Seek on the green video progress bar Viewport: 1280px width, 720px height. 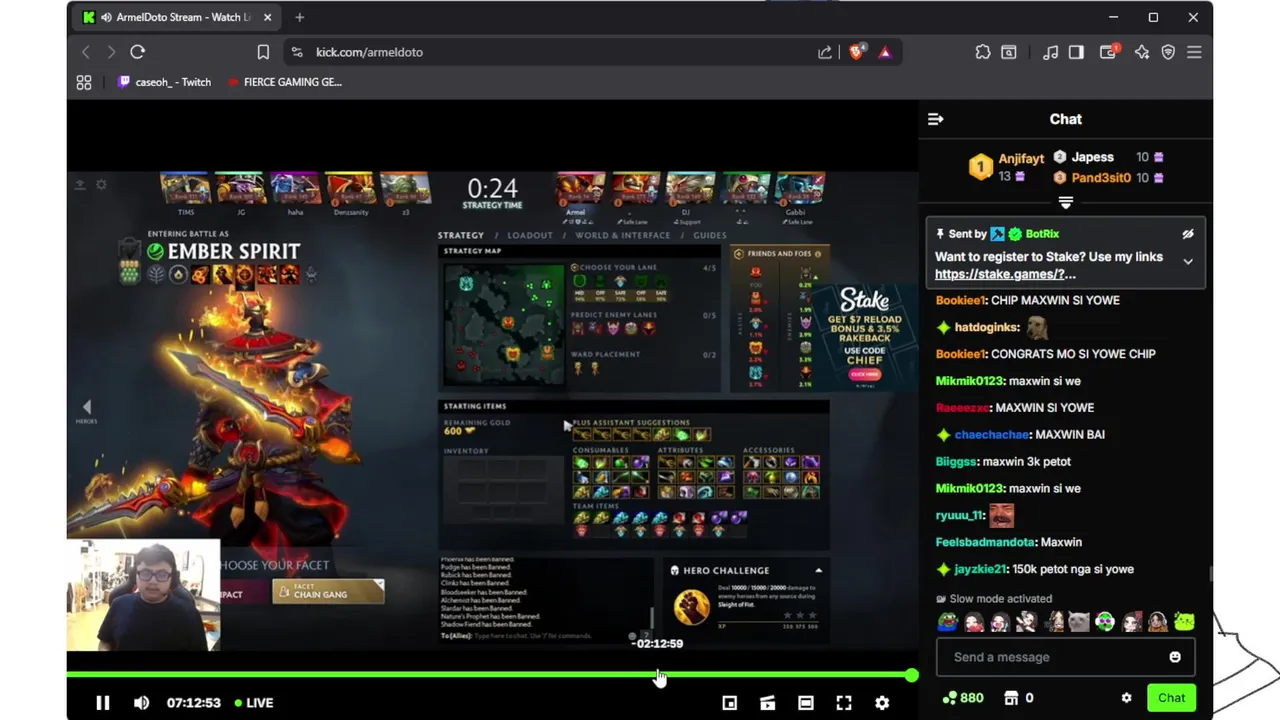click(x=489, y=676)
